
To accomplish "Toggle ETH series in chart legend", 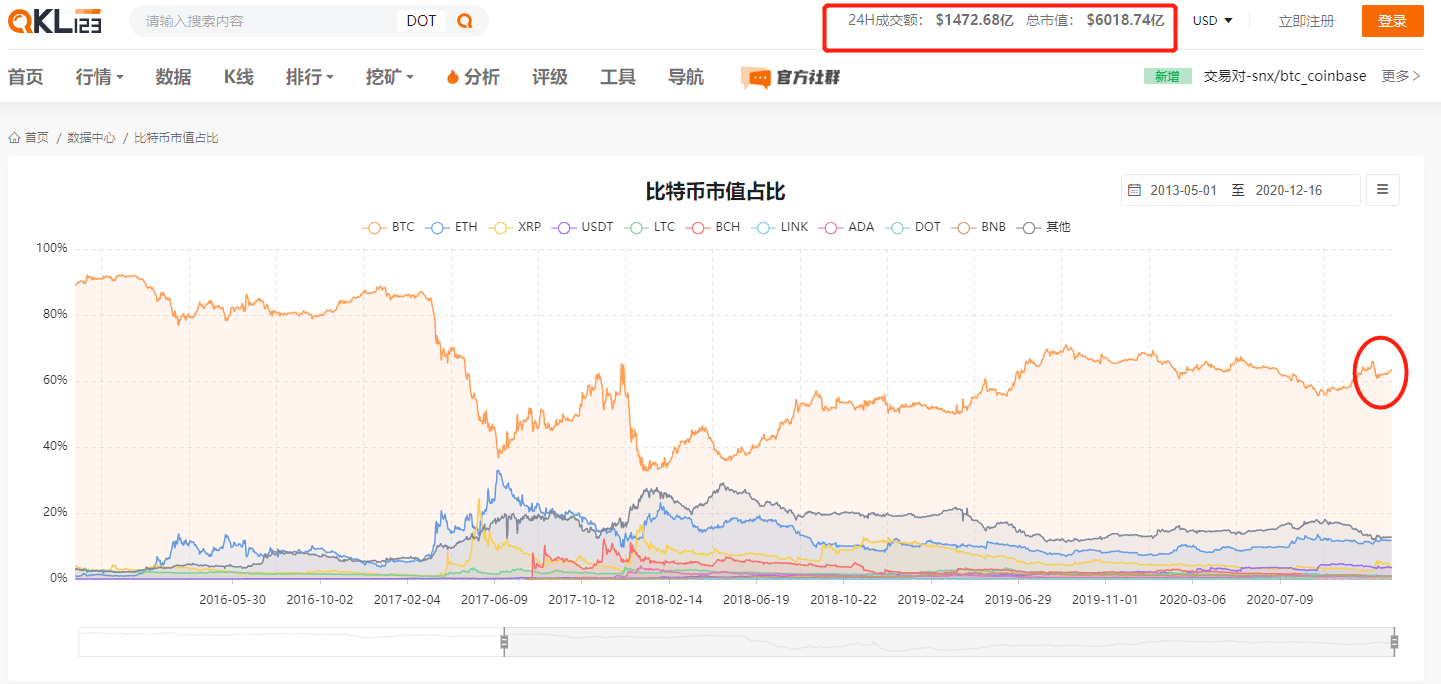I will click(x=451, y=227).
